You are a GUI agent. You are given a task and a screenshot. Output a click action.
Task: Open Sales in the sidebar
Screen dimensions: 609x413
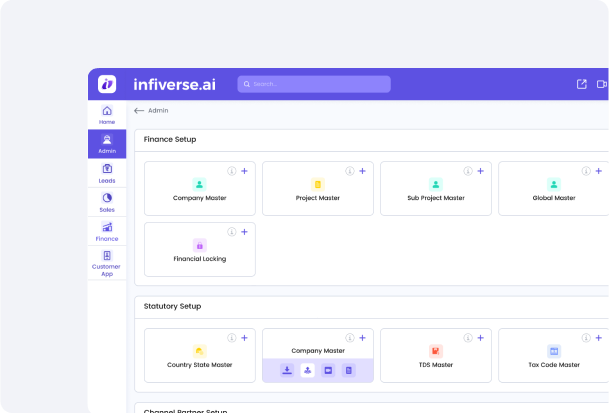107,202
